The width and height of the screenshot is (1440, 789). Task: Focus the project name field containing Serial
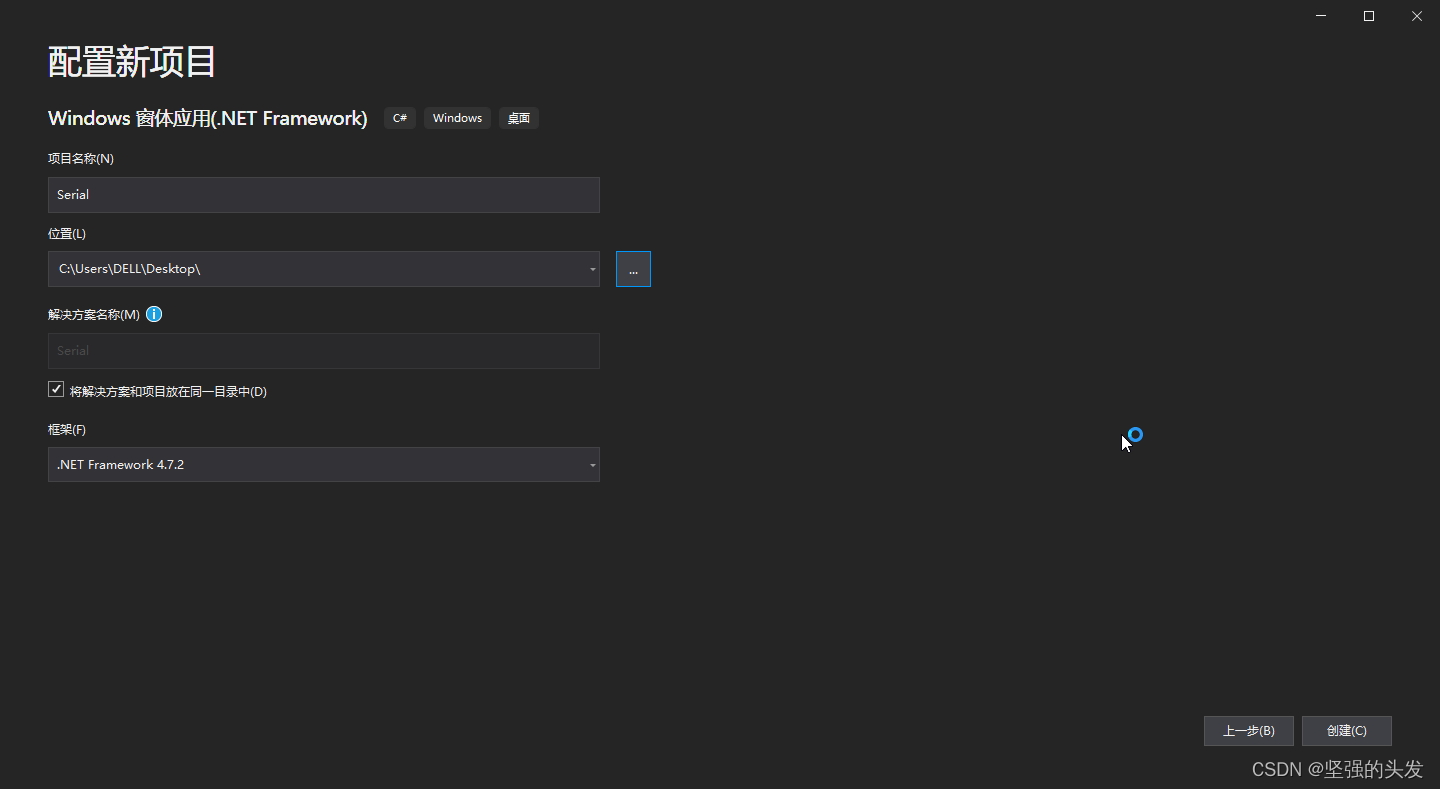click(x=324, y=195)
